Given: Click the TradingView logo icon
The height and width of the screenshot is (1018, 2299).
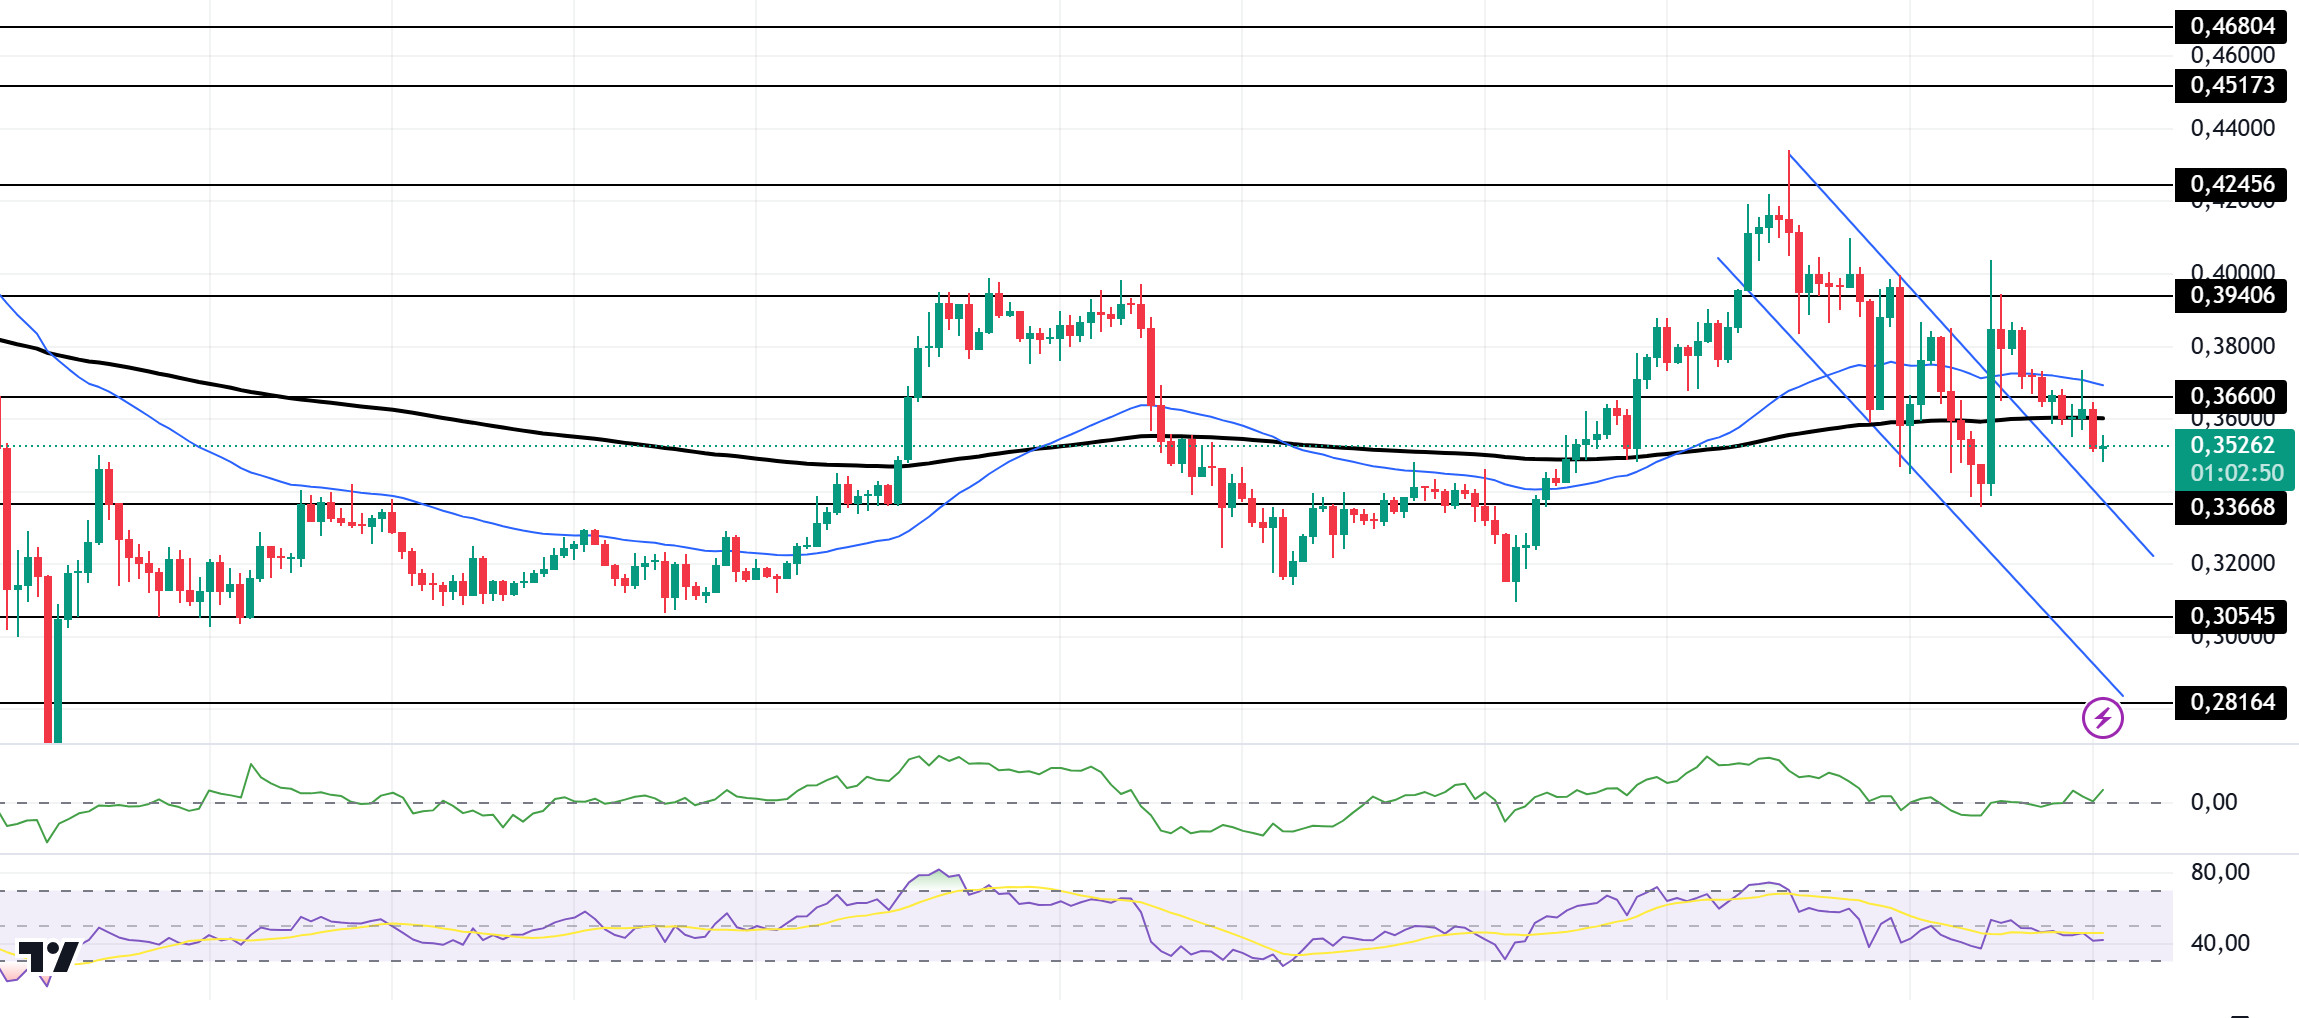Looking at the screenshot, I should coord(48,957).
